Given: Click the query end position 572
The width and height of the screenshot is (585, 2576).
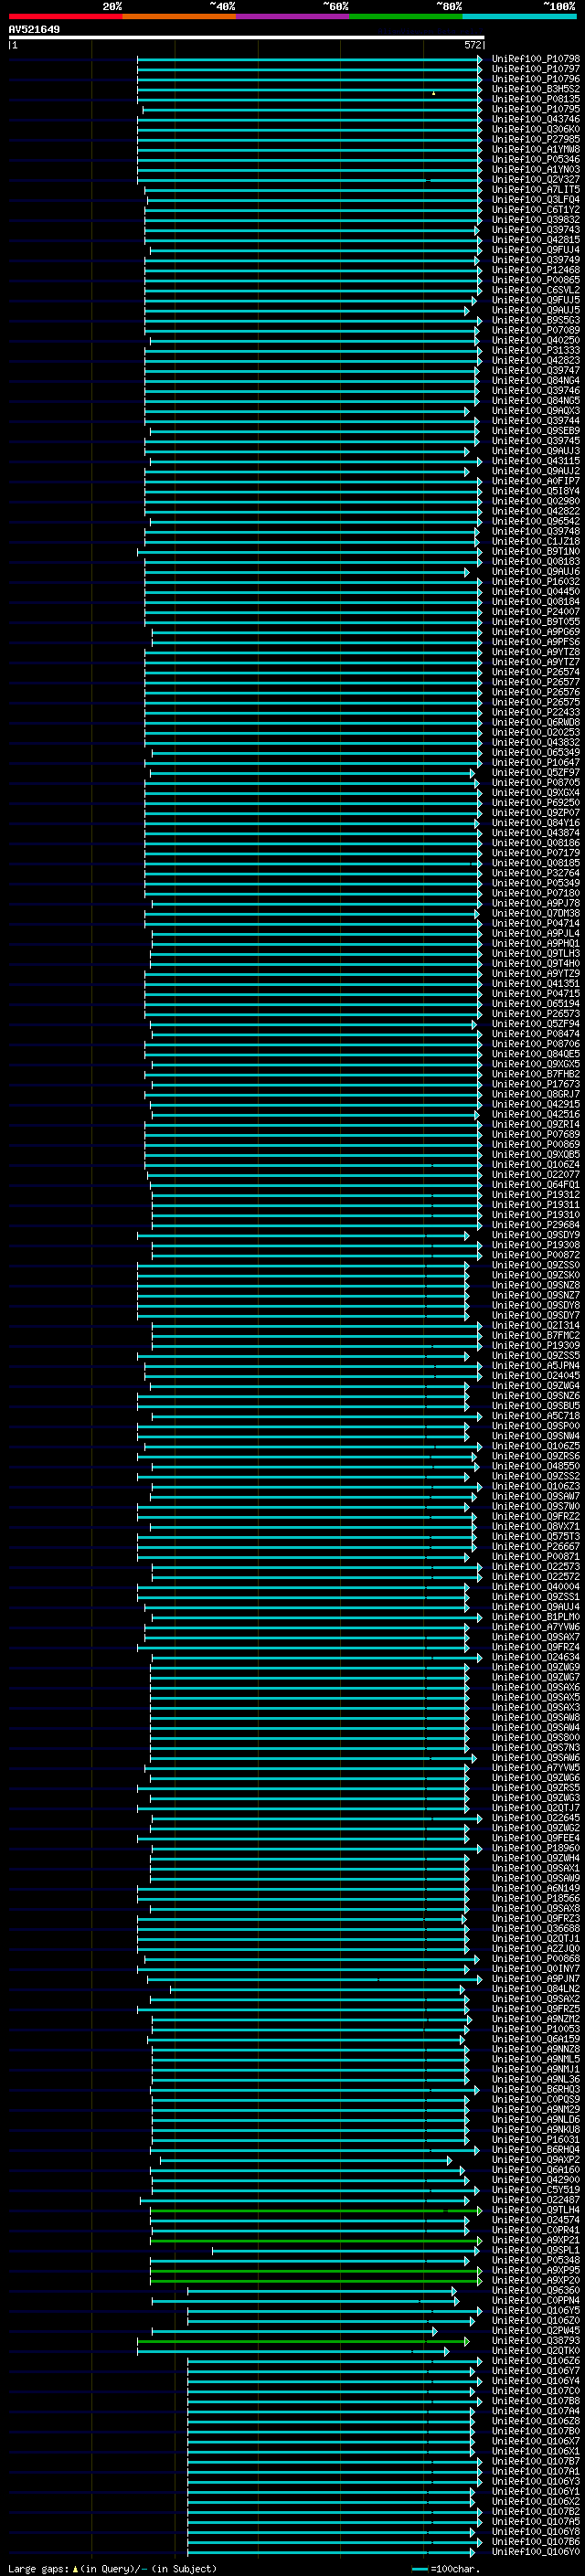Looking at the screenshot, I should [x=473, y=45].
